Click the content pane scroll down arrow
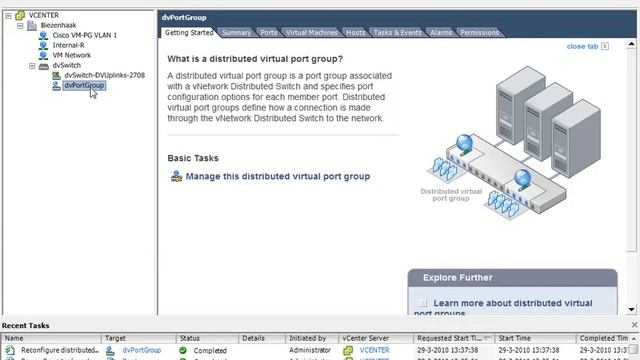Screen dimensions: 640x360 point(631,310)
